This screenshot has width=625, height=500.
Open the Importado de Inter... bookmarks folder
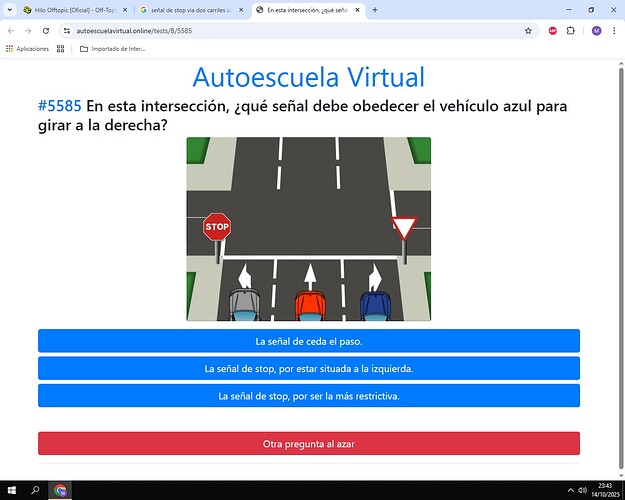[x=112, y=49]
